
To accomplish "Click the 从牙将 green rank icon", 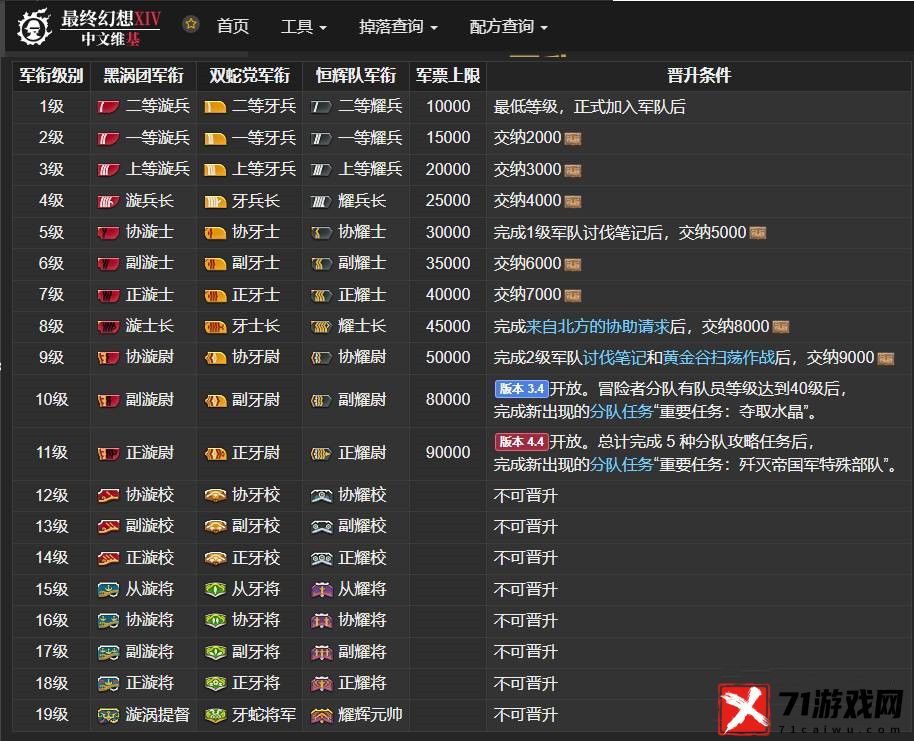I will point(215,589).
